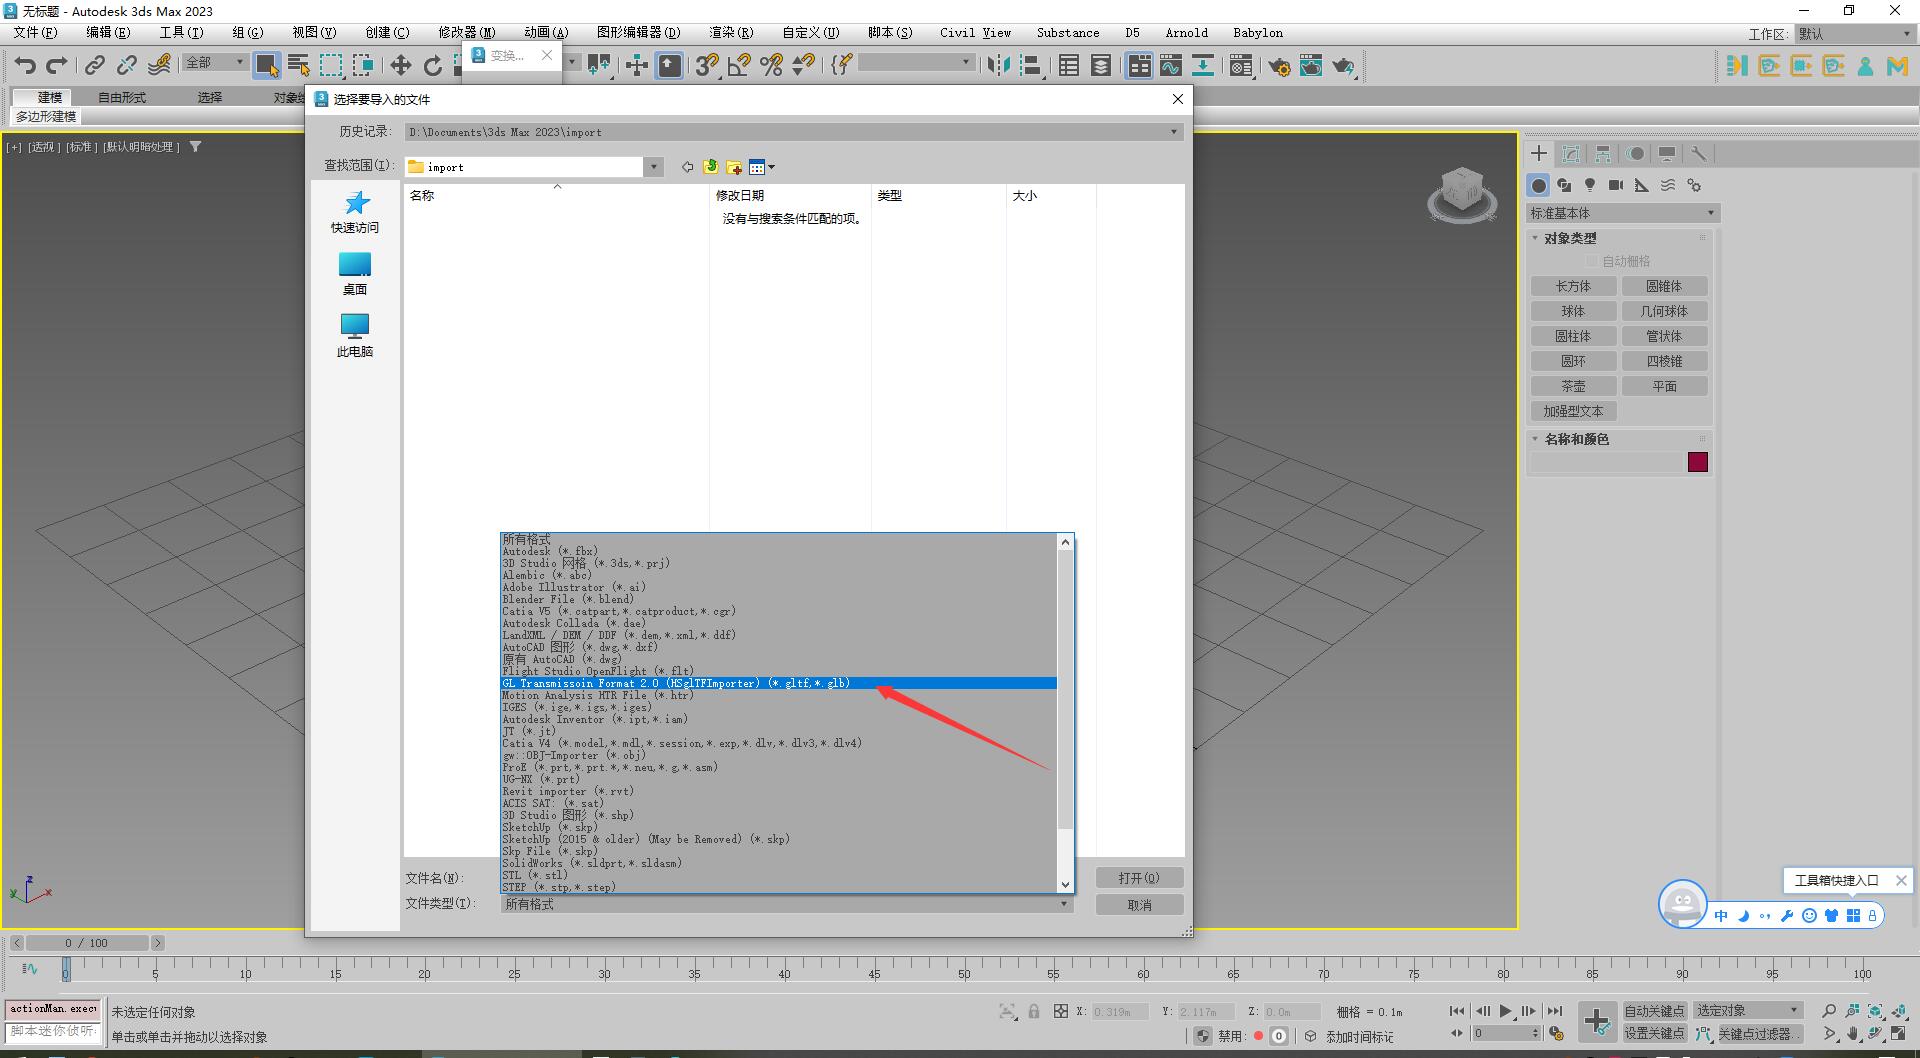Choose gw::OBJ-Importer (*.obj) file type
Screen dimensions: 1920x1058
click(778, 755)
